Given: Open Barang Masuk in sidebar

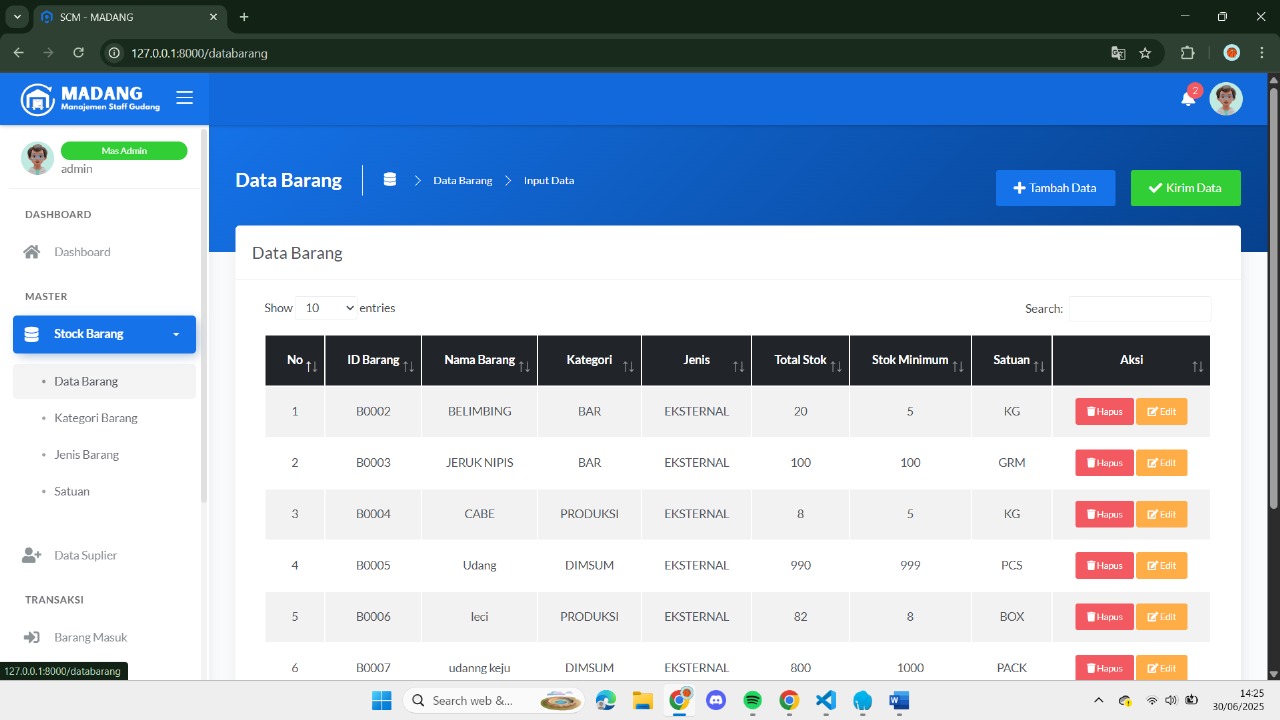Looking at the screenshot, I should pos(90,637).
